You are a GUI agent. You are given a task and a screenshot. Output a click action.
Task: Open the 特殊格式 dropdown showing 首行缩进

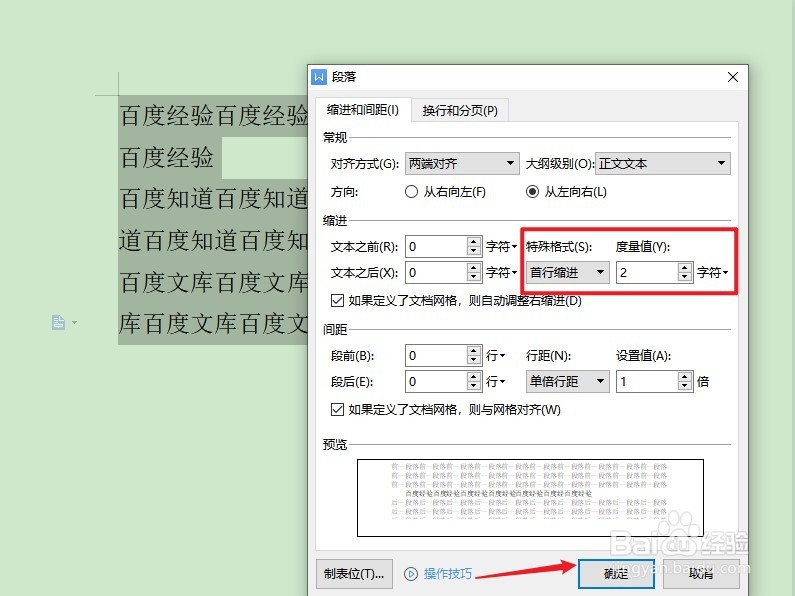click(567, 273)
